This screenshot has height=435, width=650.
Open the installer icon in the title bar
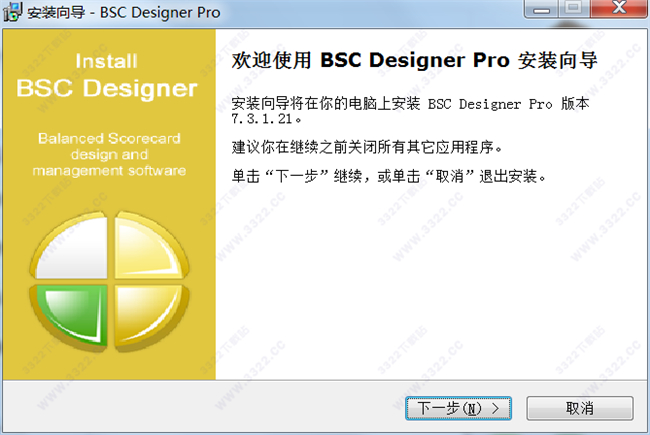[12, 11]
